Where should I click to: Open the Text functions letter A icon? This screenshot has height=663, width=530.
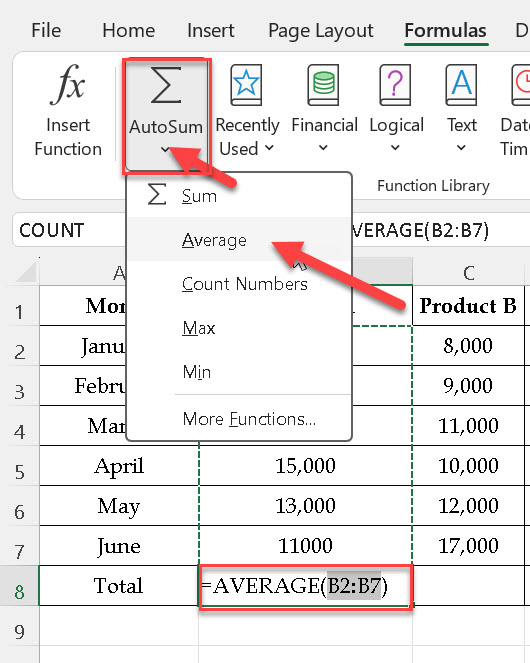click(x=461, y=85)
